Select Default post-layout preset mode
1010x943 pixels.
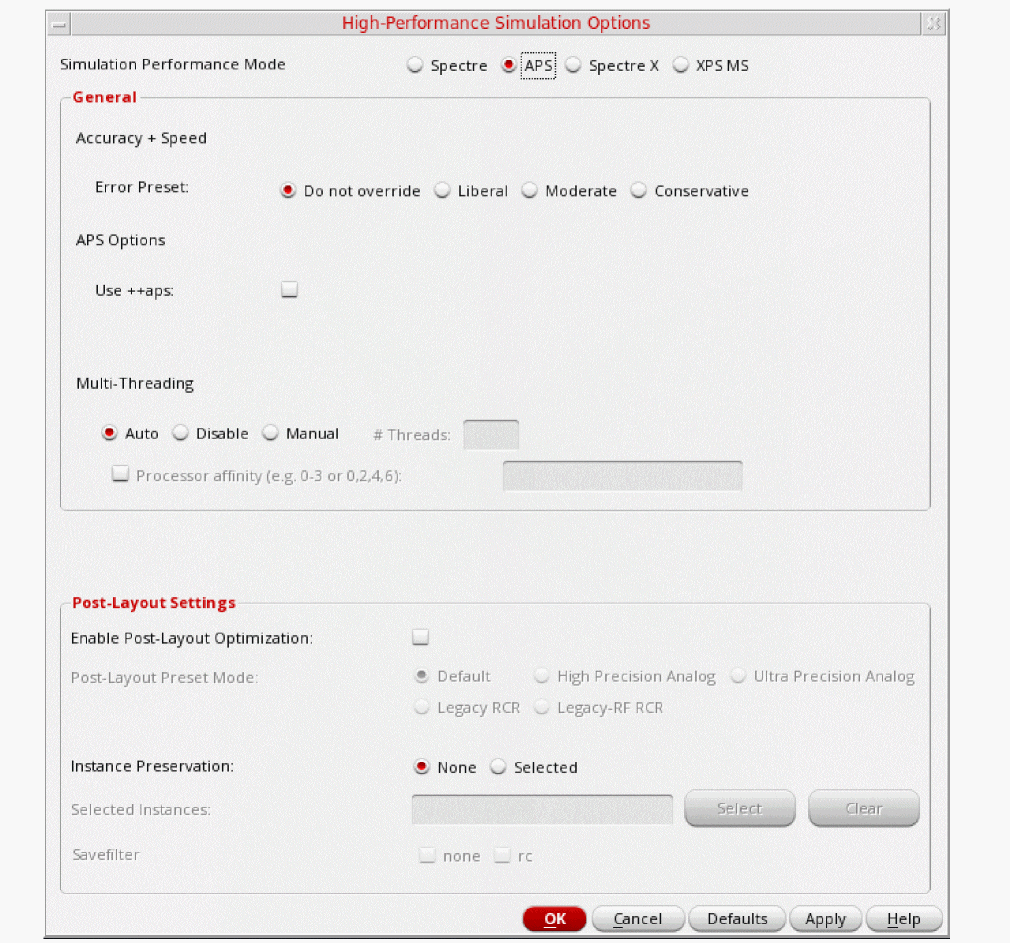pos(422,676)
